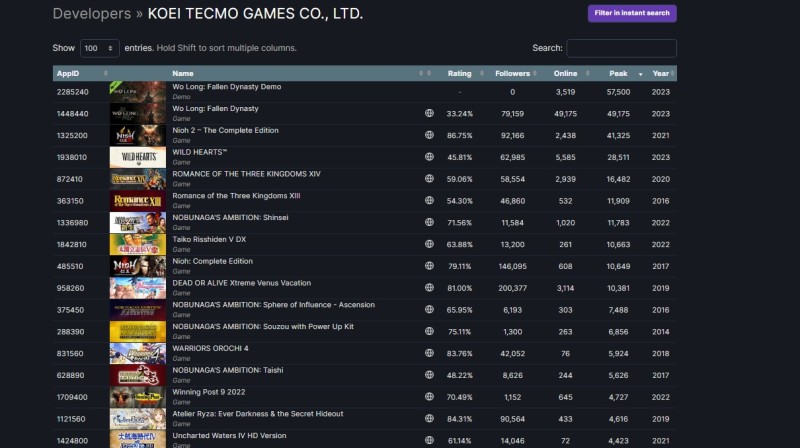This screenshot has width=800, height=448.
Task: Click the 146,095 followers value
Action: (512, 266)
